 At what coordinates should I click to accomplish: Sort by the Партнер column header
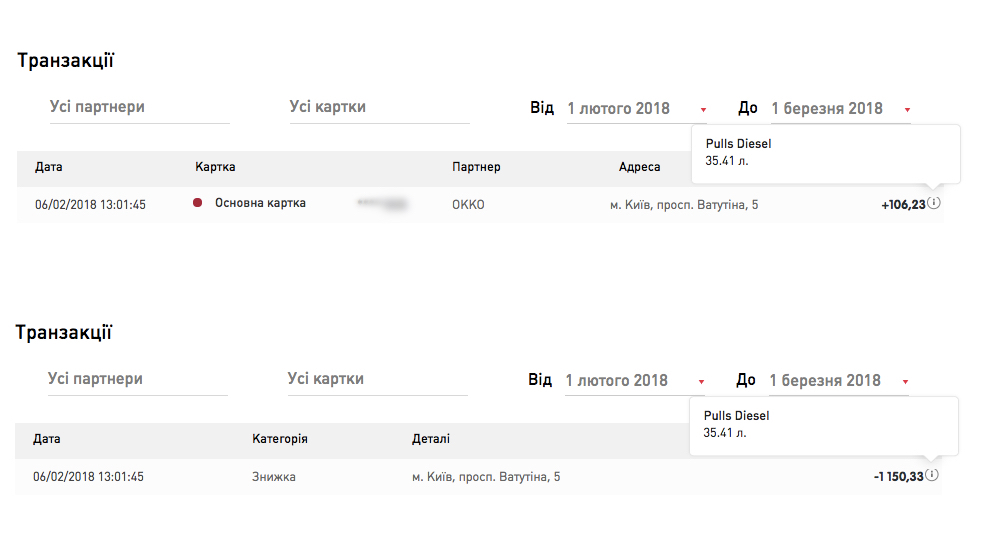point(476,167)
